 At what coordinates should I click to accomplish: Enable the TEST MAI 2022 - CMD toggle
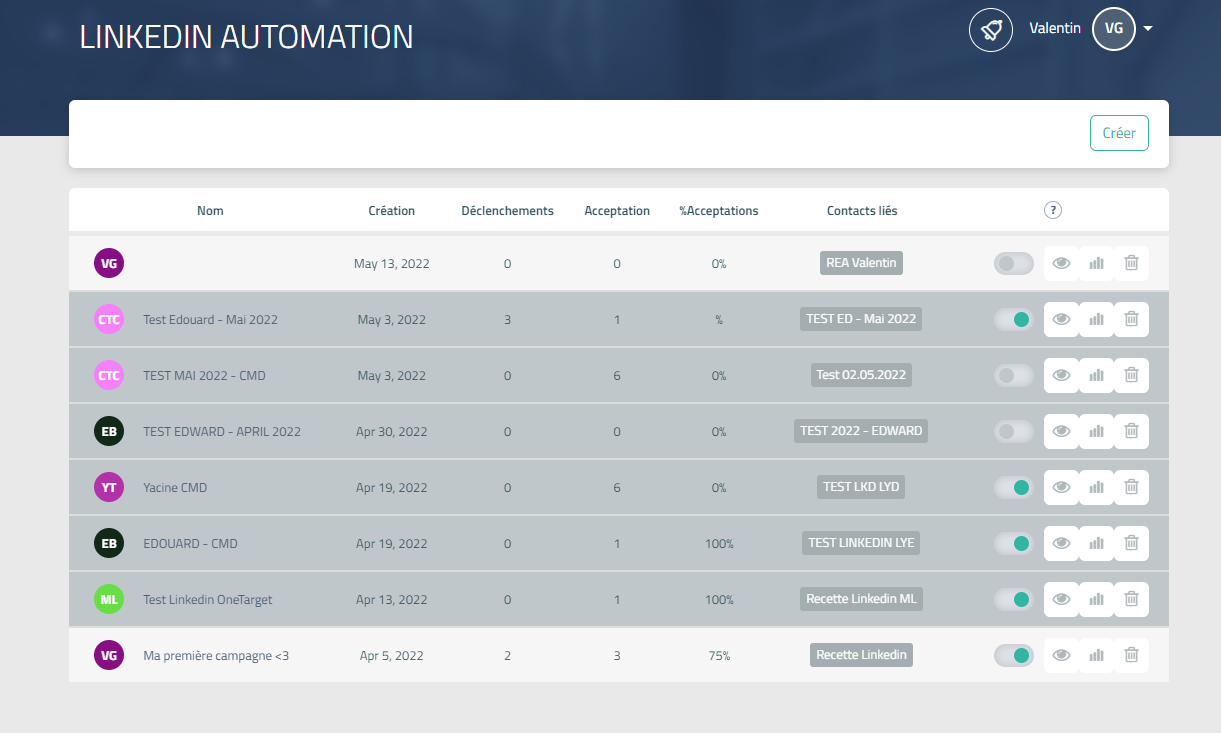coord(1013,375)
